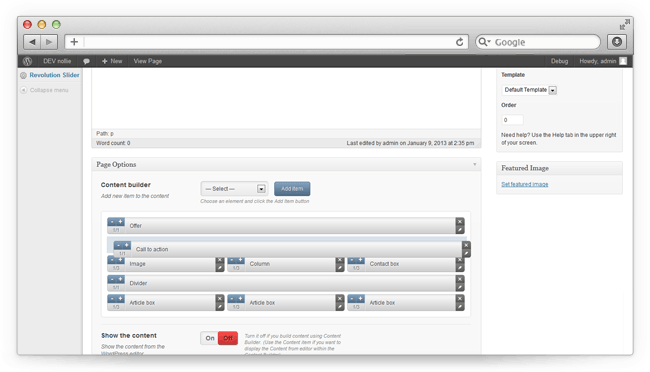Edit the Contact box item

pos(460,268)
